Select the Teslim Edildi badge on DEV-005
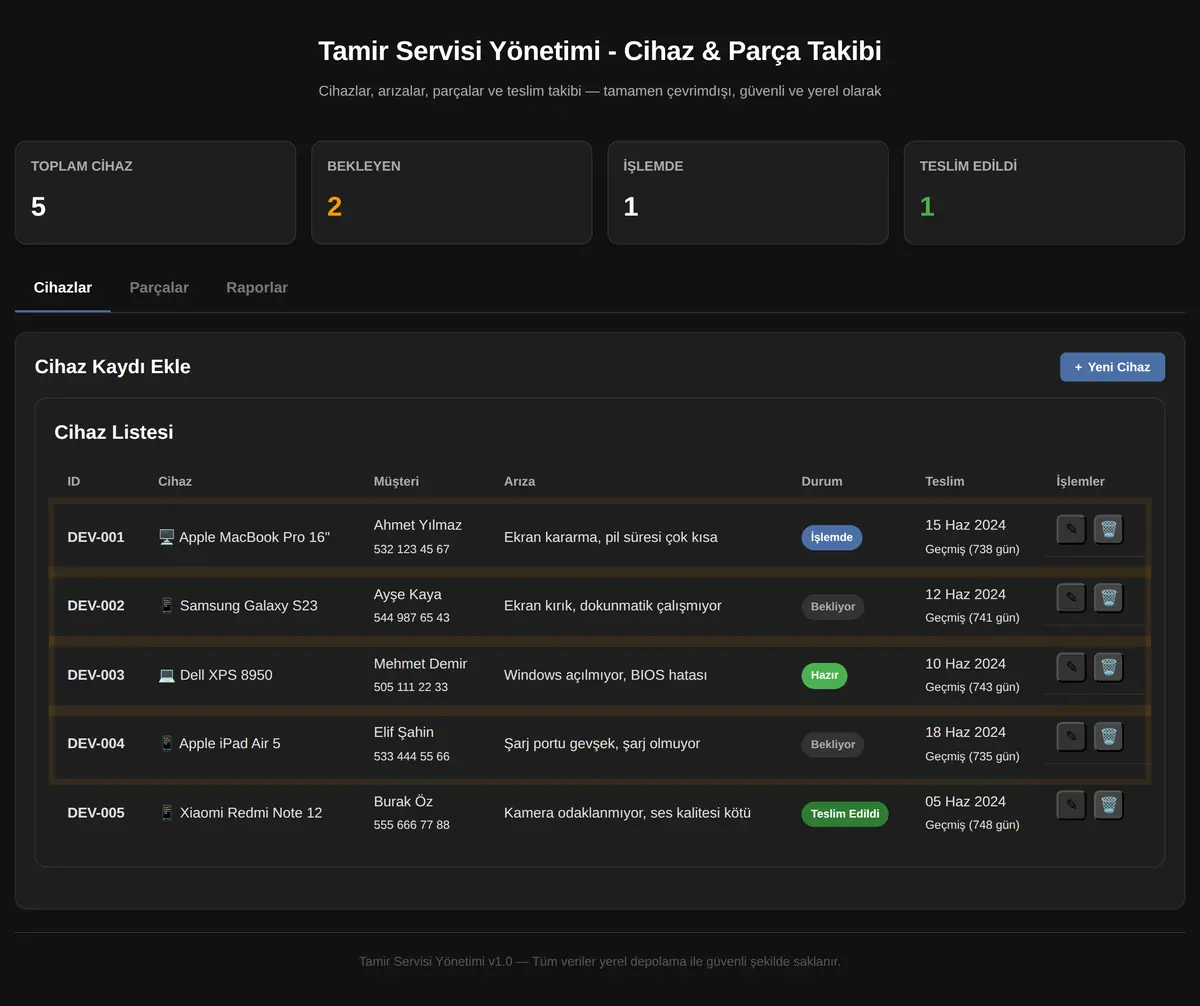 (x=845, y=813)
